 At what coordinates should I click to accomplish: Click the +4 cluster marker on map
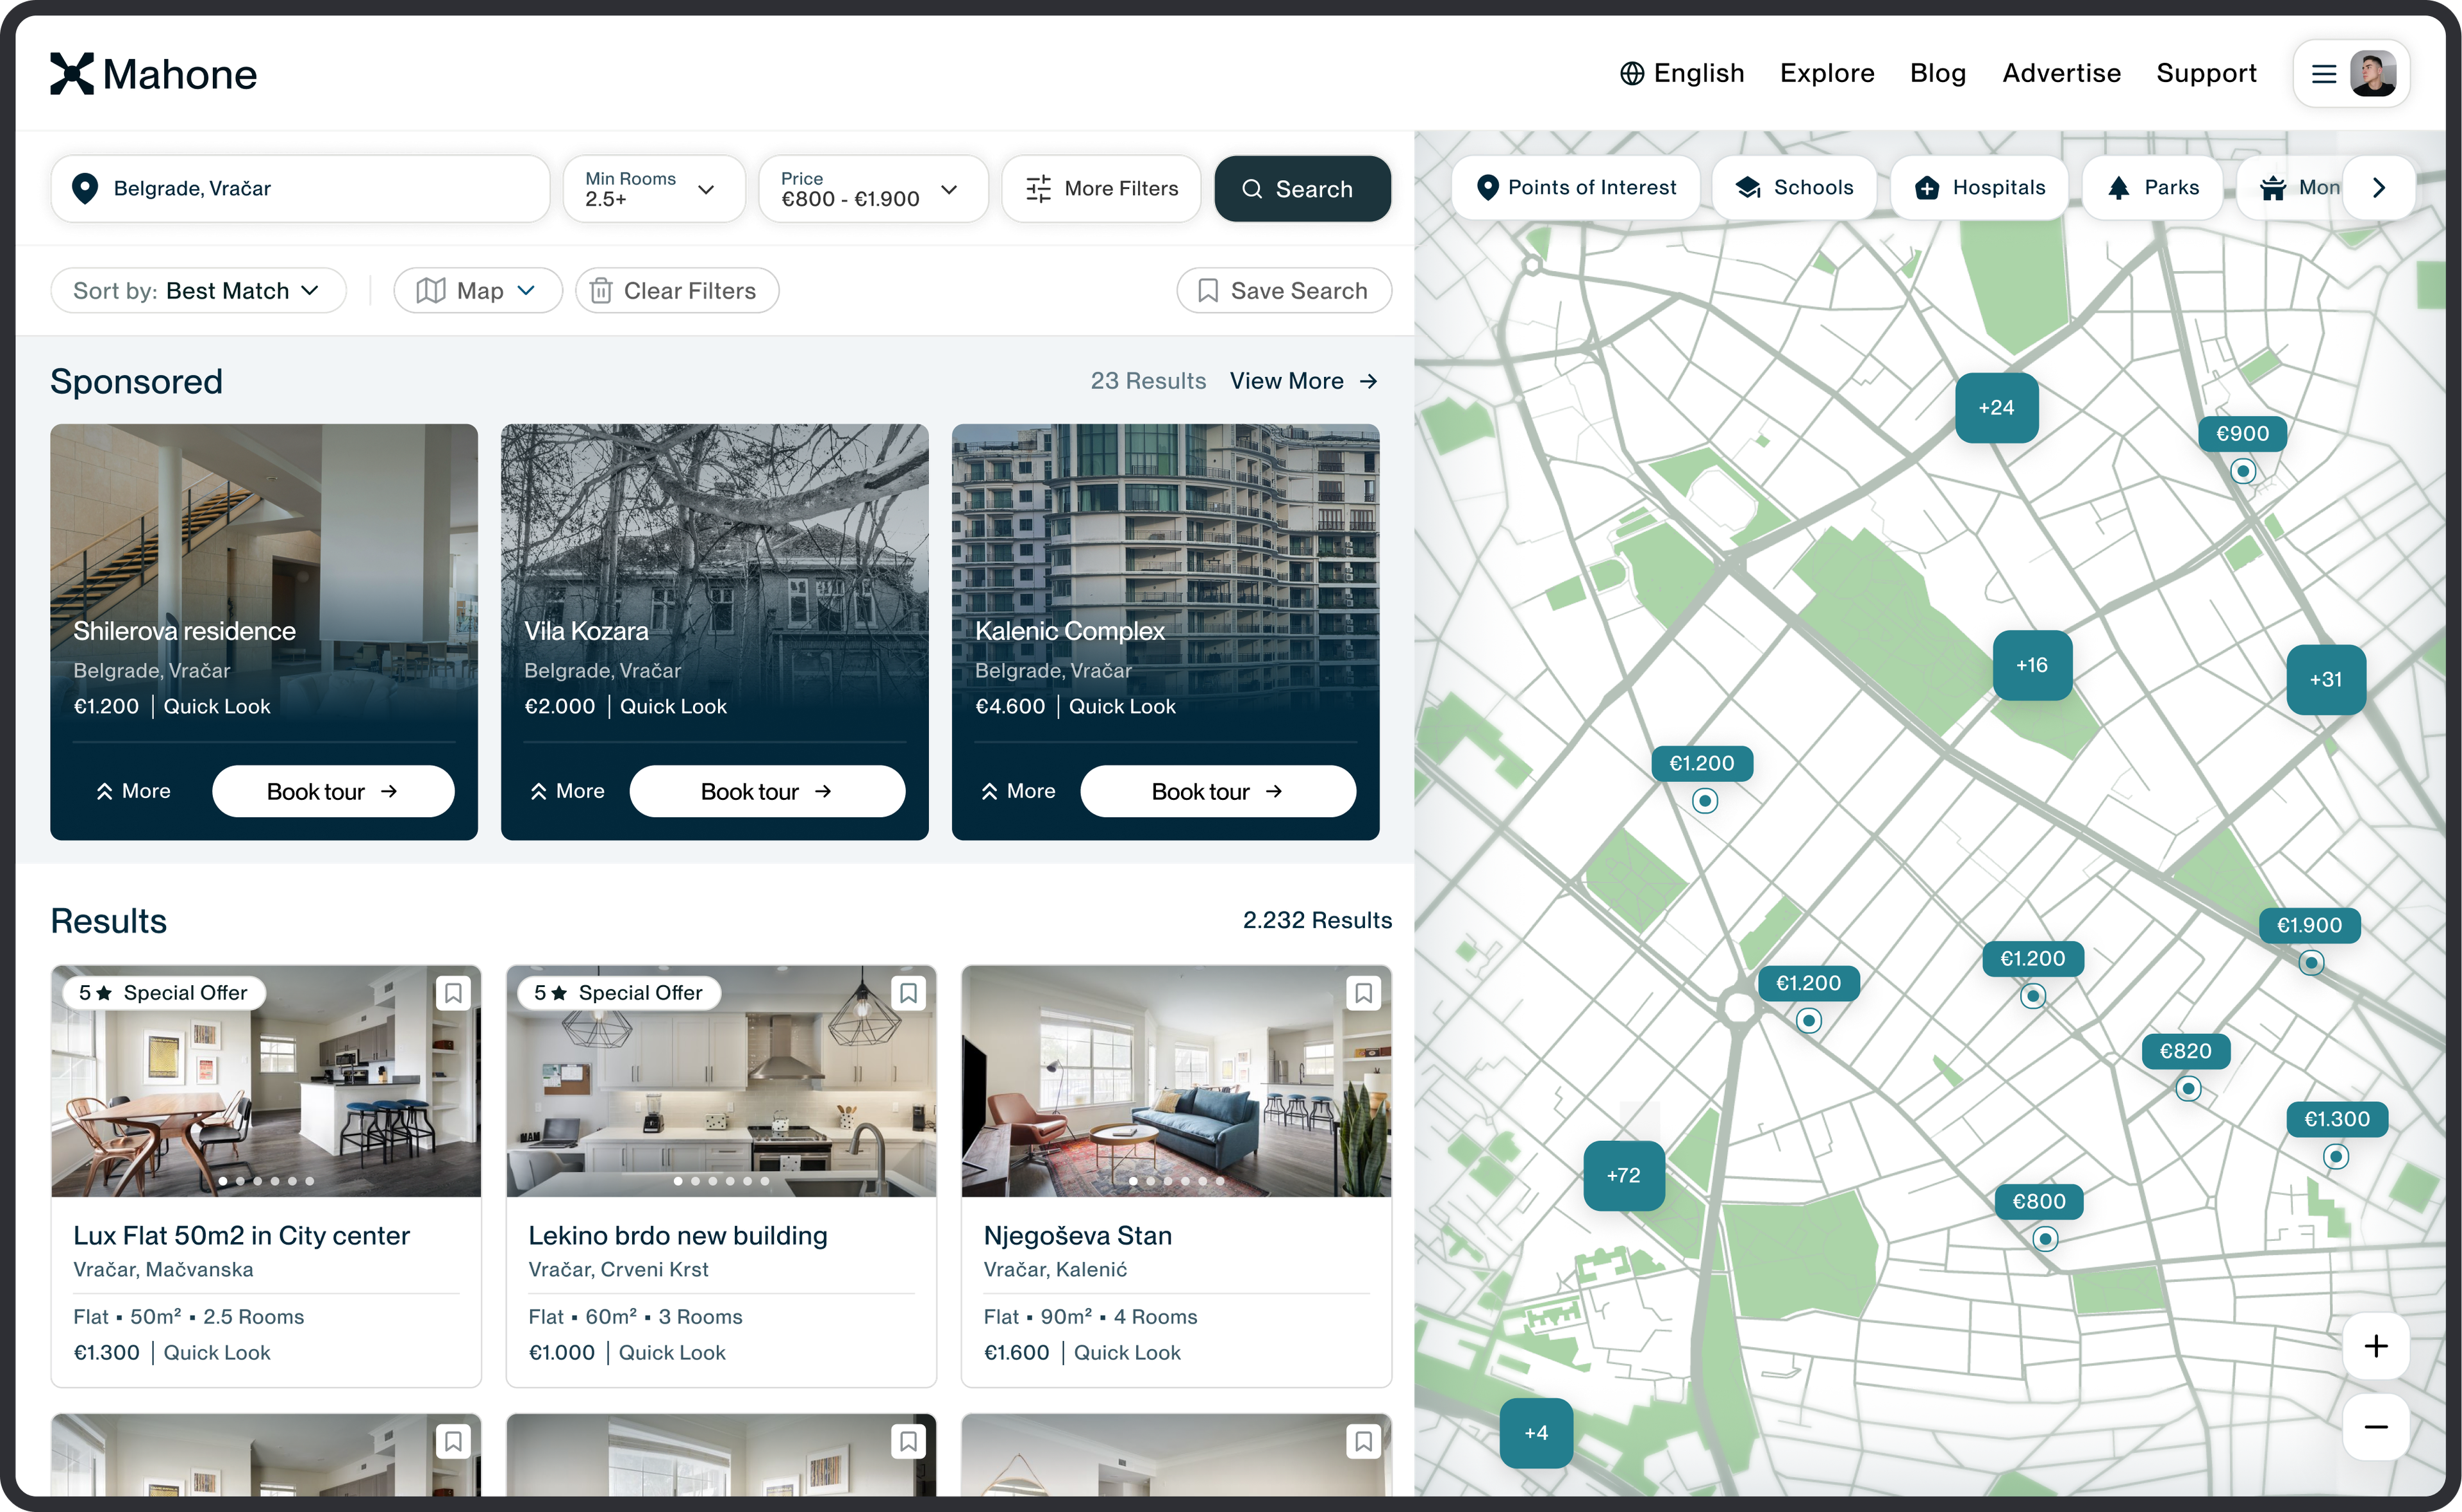pyautogui.click(x=1536, y=1432)
